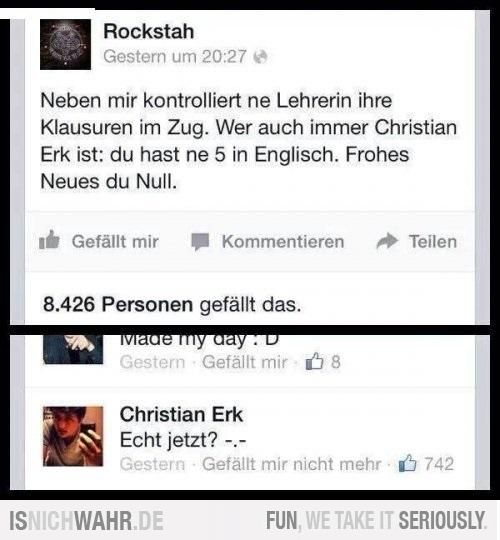
Task: Open the Rockstah page name link
Action: pos(149,31)
